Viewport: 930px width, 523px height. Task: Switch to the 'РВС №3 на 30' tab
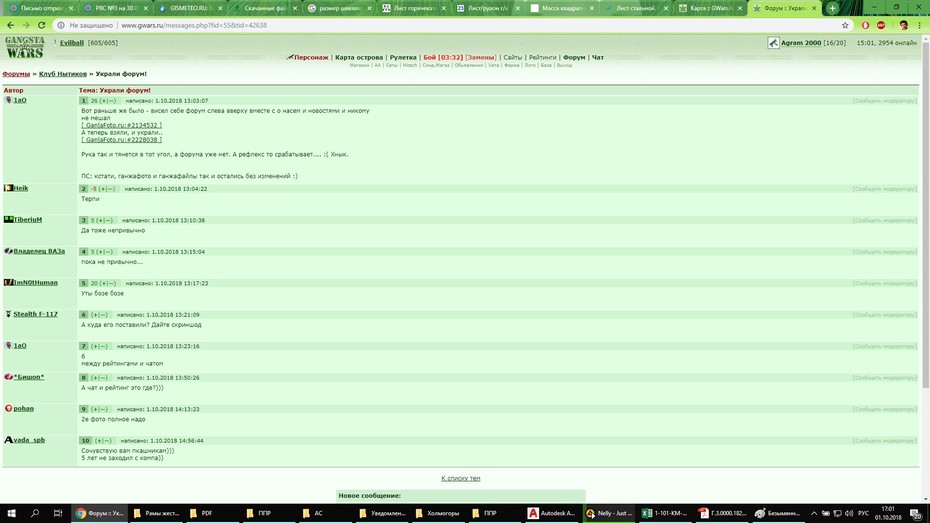[115, 8]
